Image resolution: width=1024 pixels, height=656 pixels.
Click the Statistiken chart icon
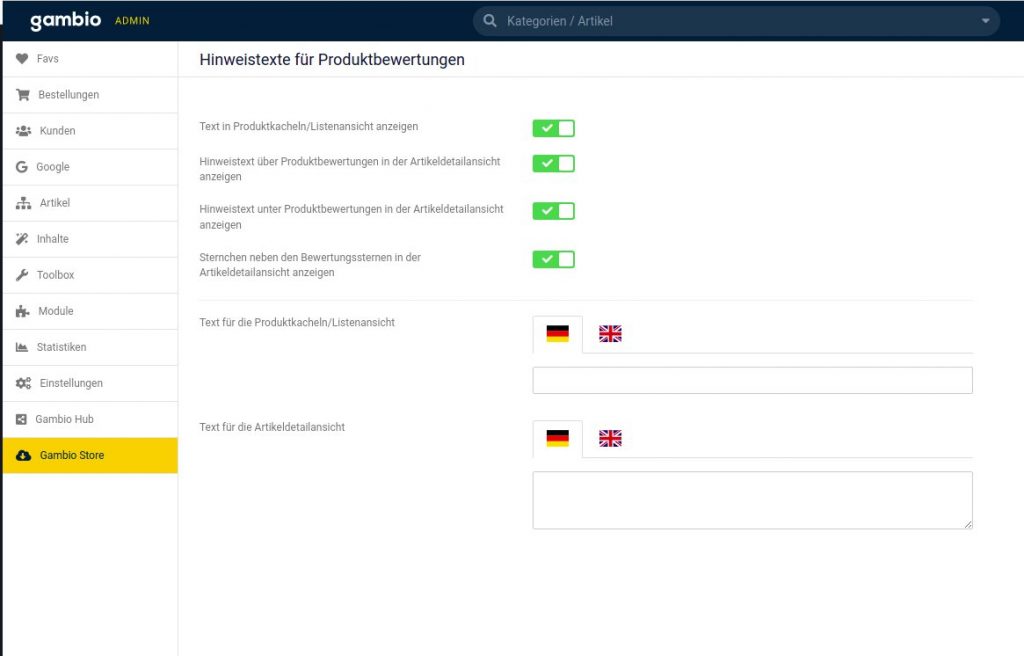coord(22,347)
